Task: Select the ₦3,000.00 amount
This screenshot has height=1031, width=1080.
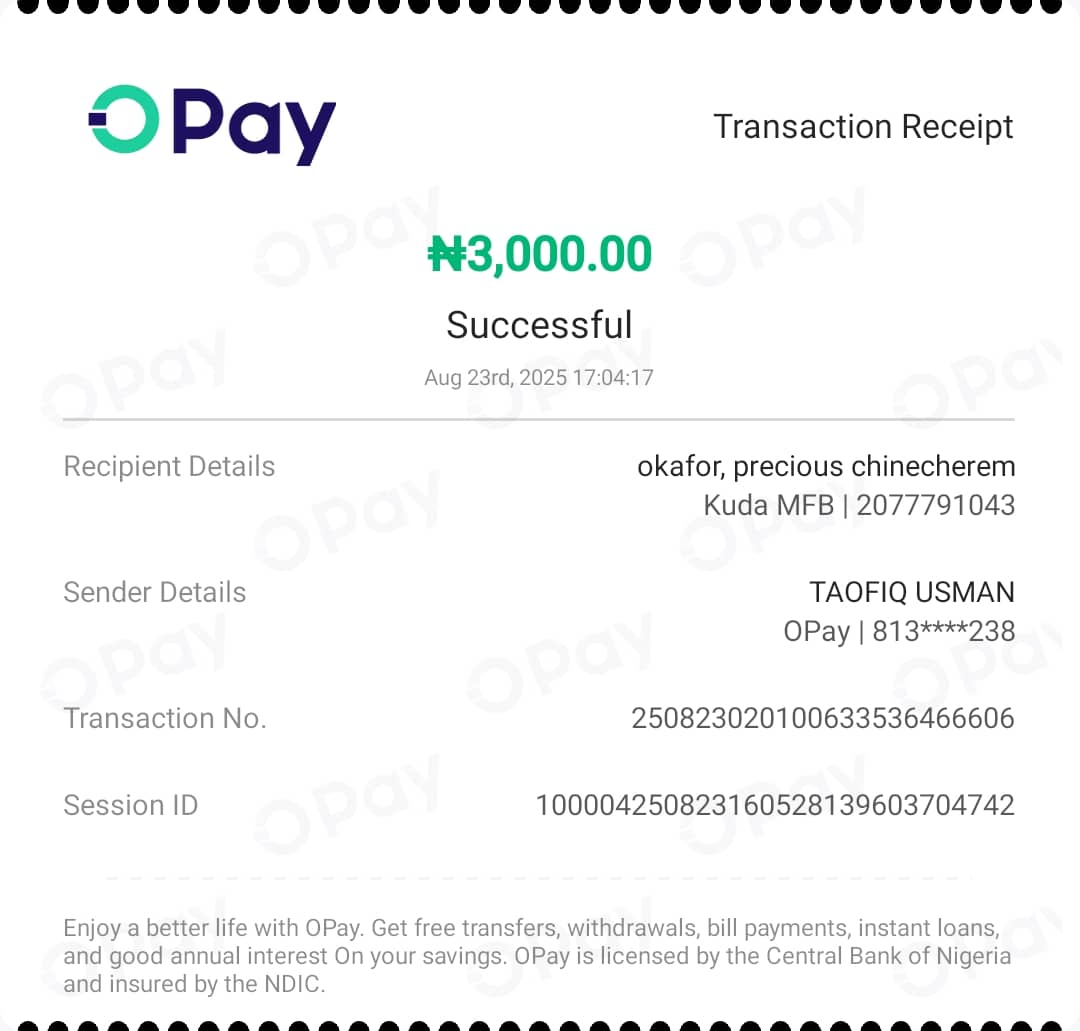Action: pos(540,254)
